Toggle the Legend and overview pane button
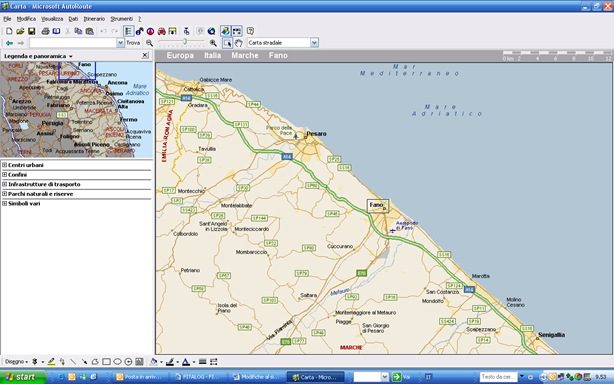This screenshot has width=614, height=384. coord(128,31)
